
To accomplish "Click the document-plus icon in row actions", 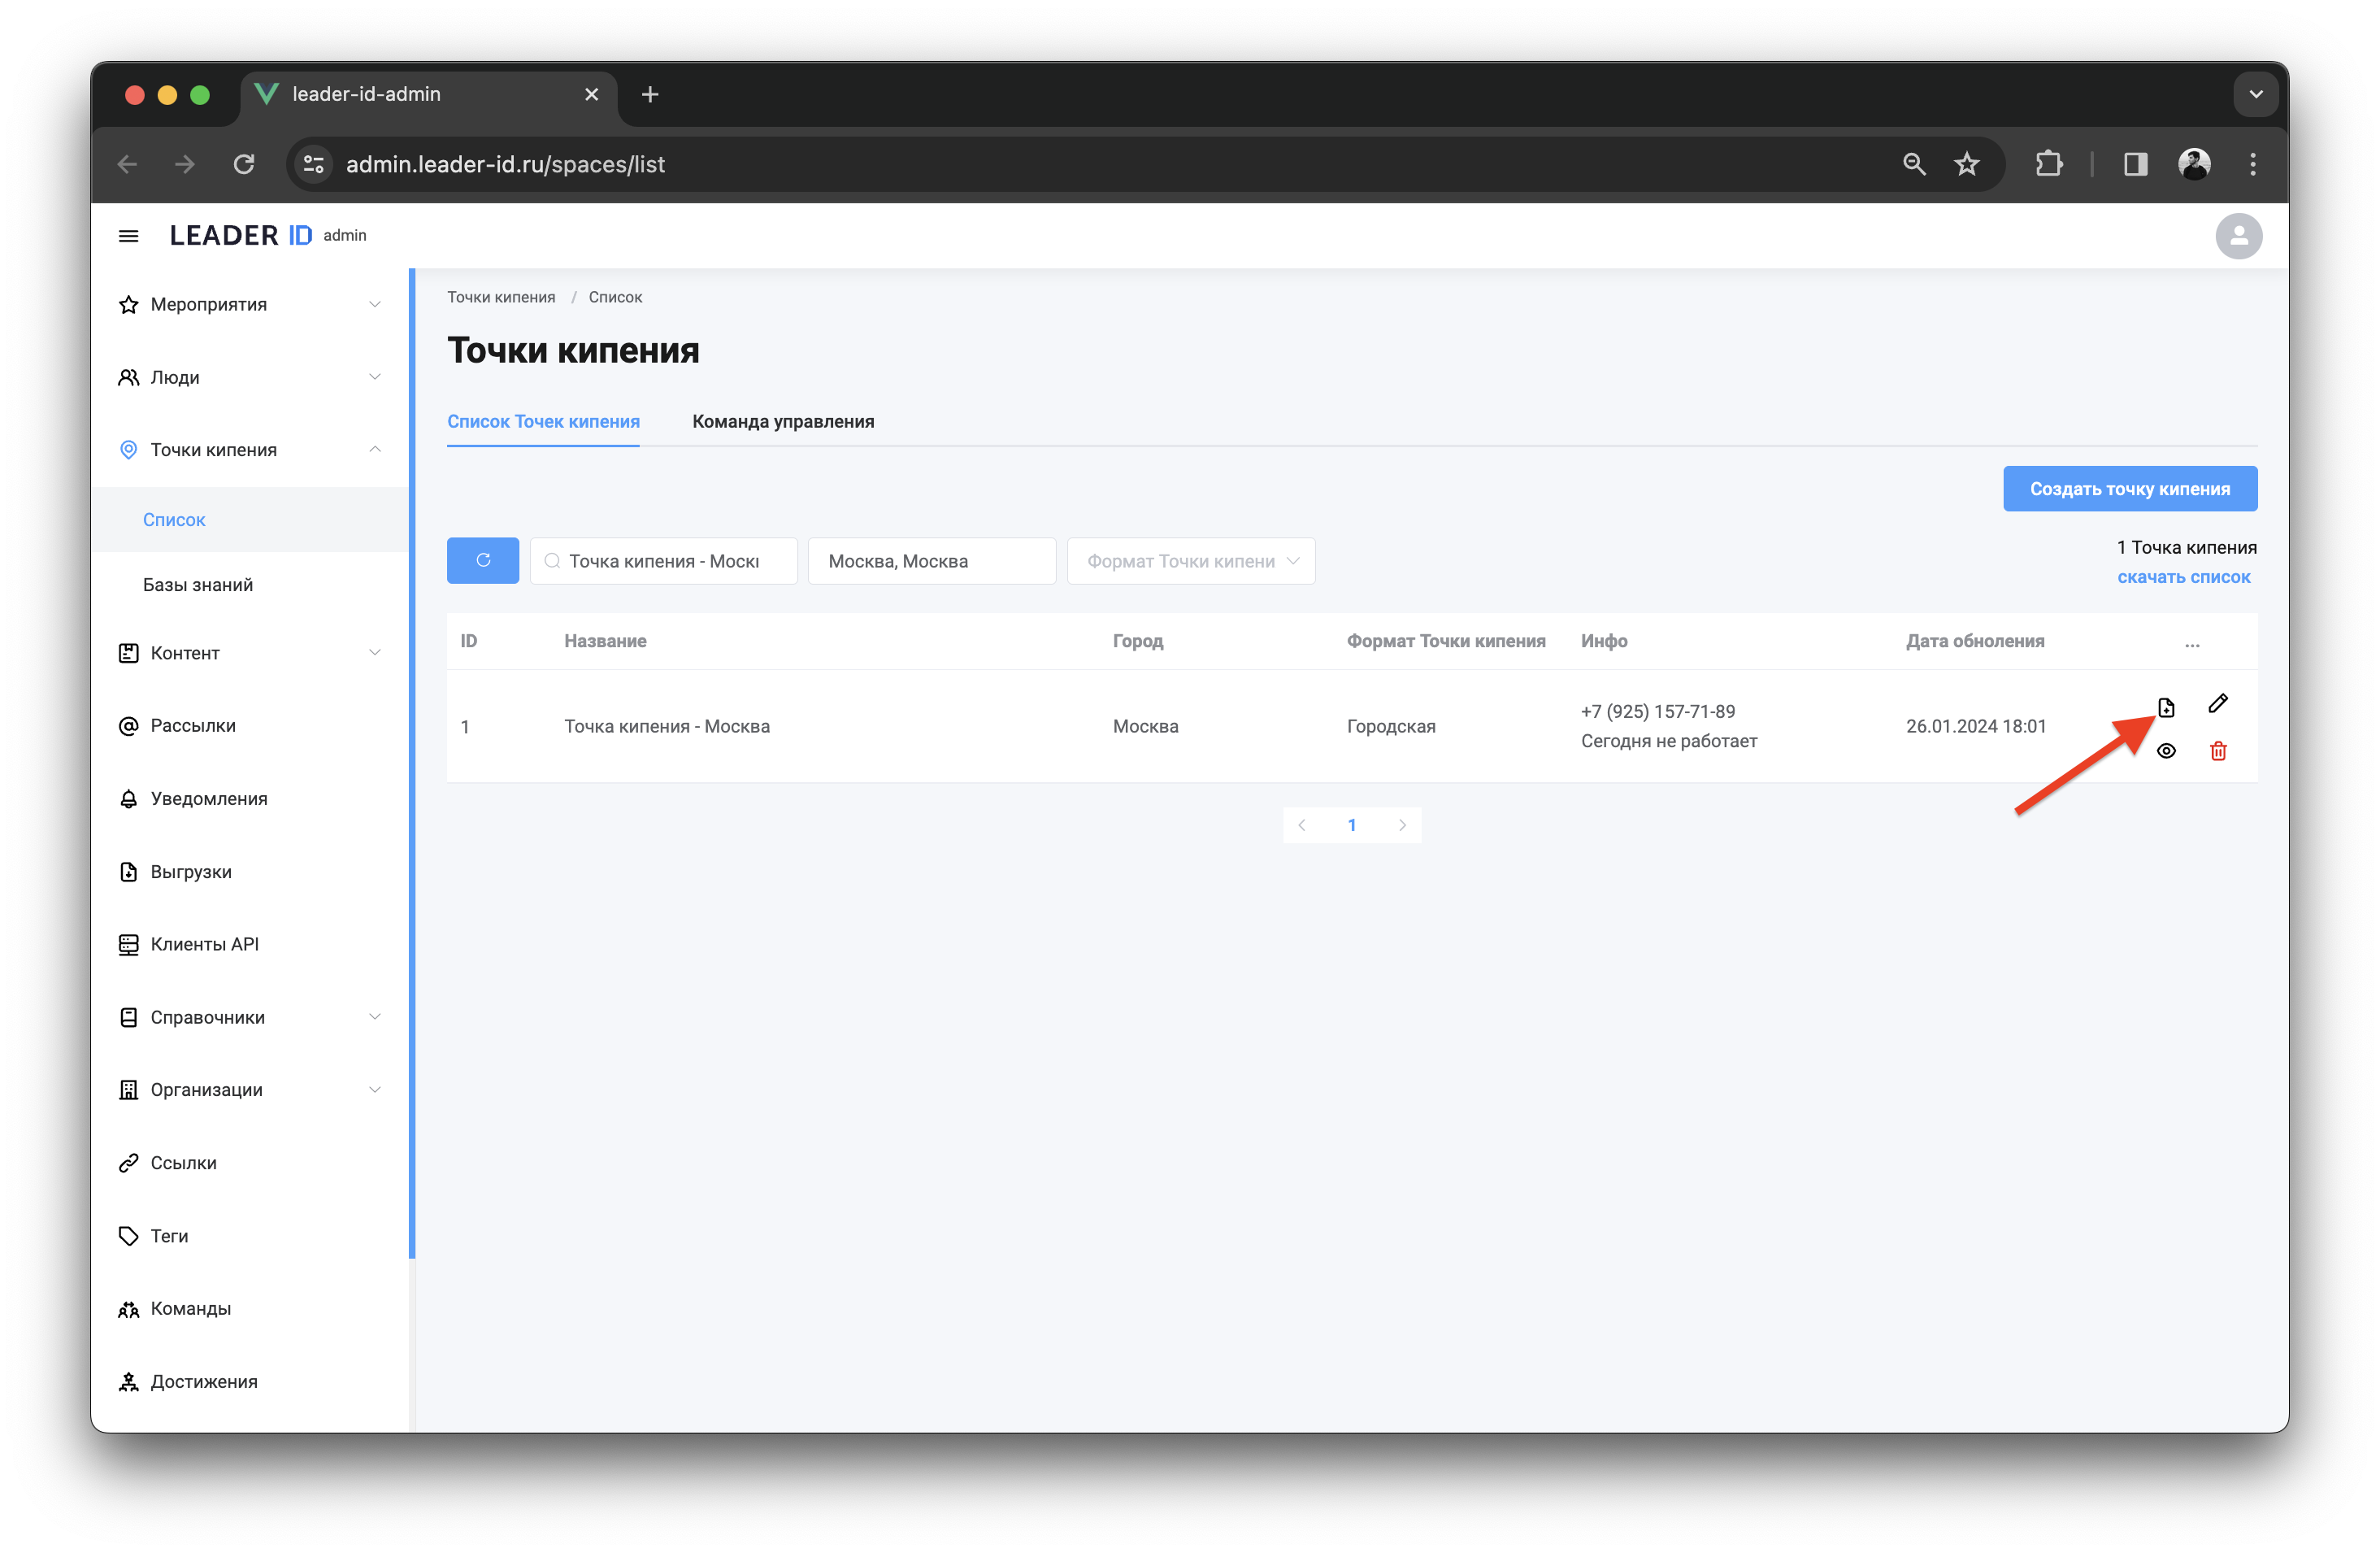I will click(2166, 708).
